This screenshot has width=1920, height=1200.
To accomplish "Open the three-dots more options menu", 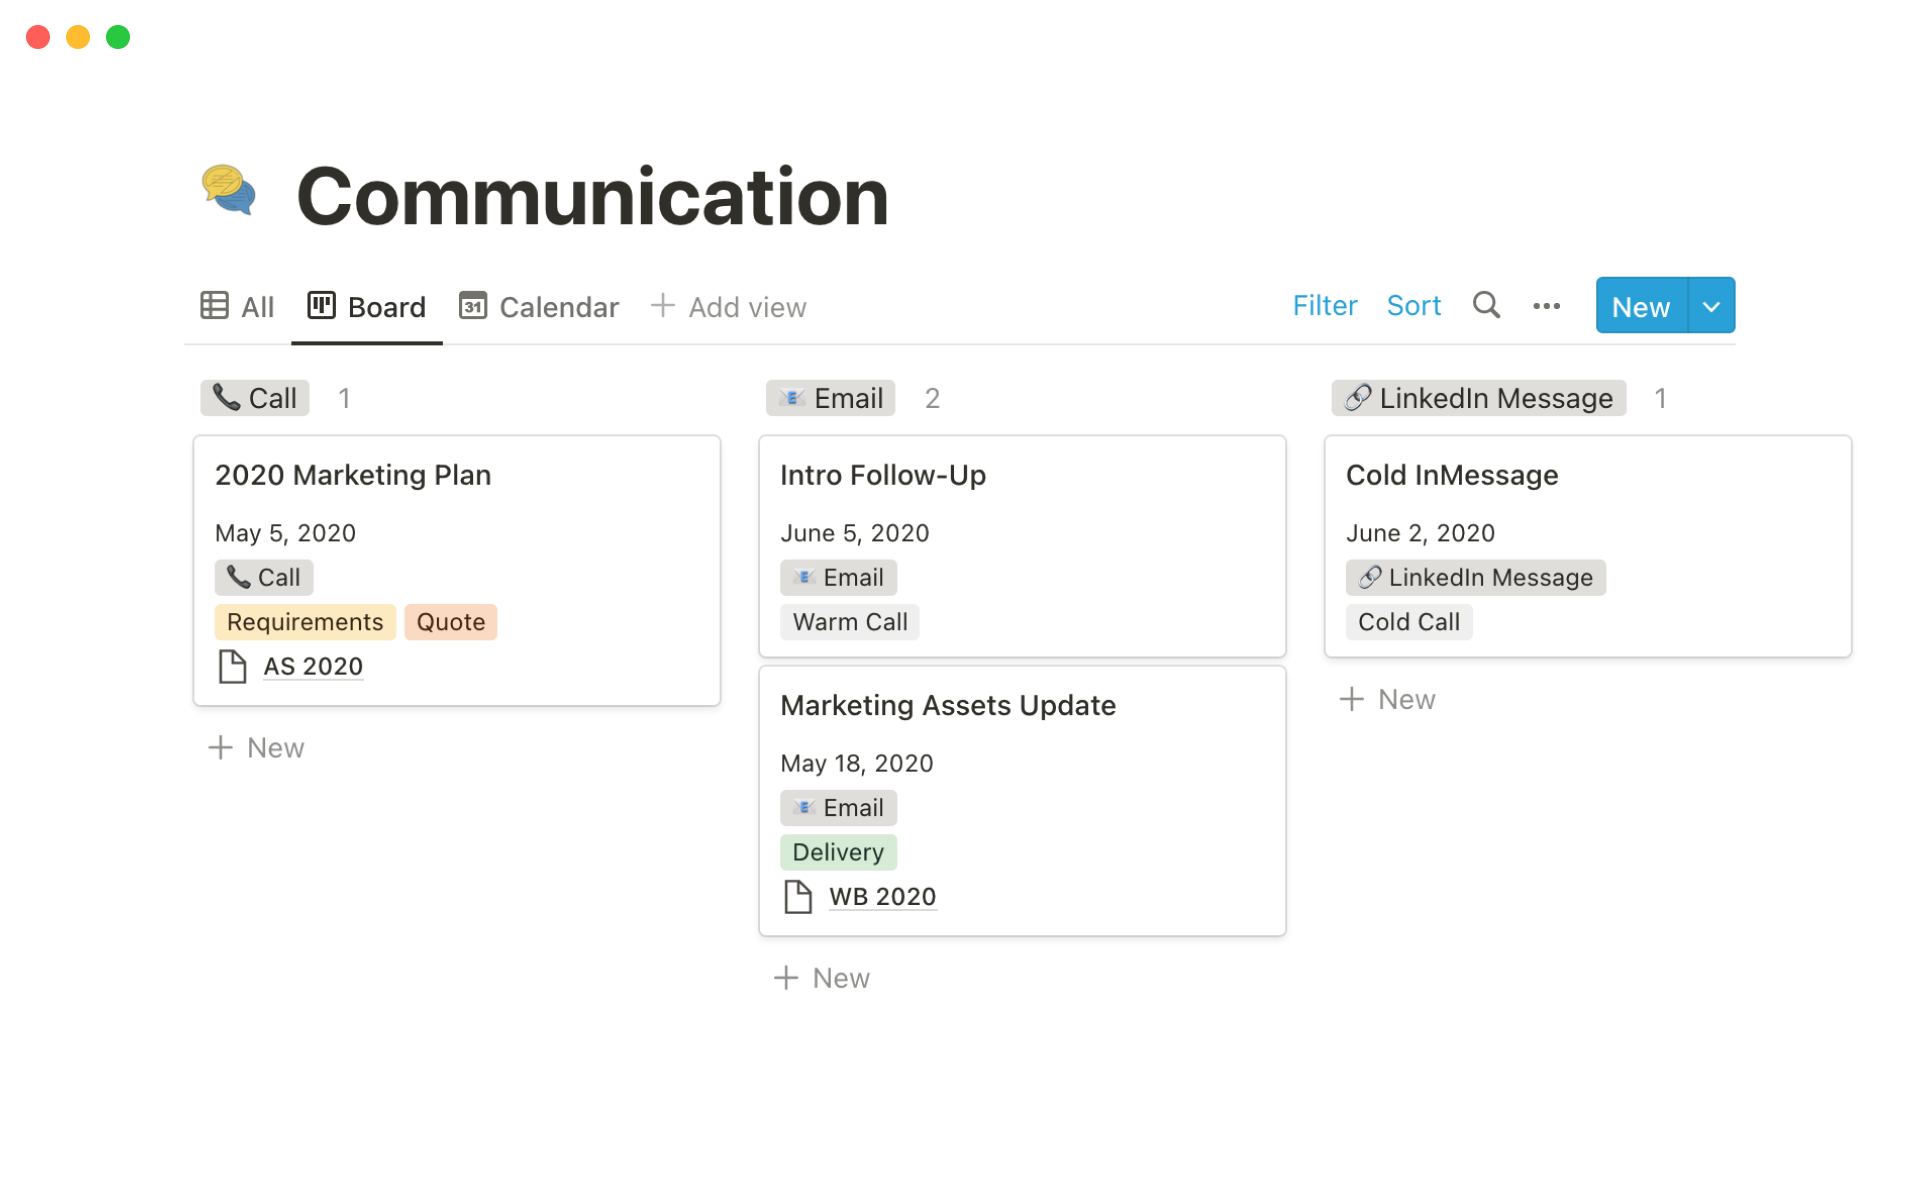I will point(1546,306).
